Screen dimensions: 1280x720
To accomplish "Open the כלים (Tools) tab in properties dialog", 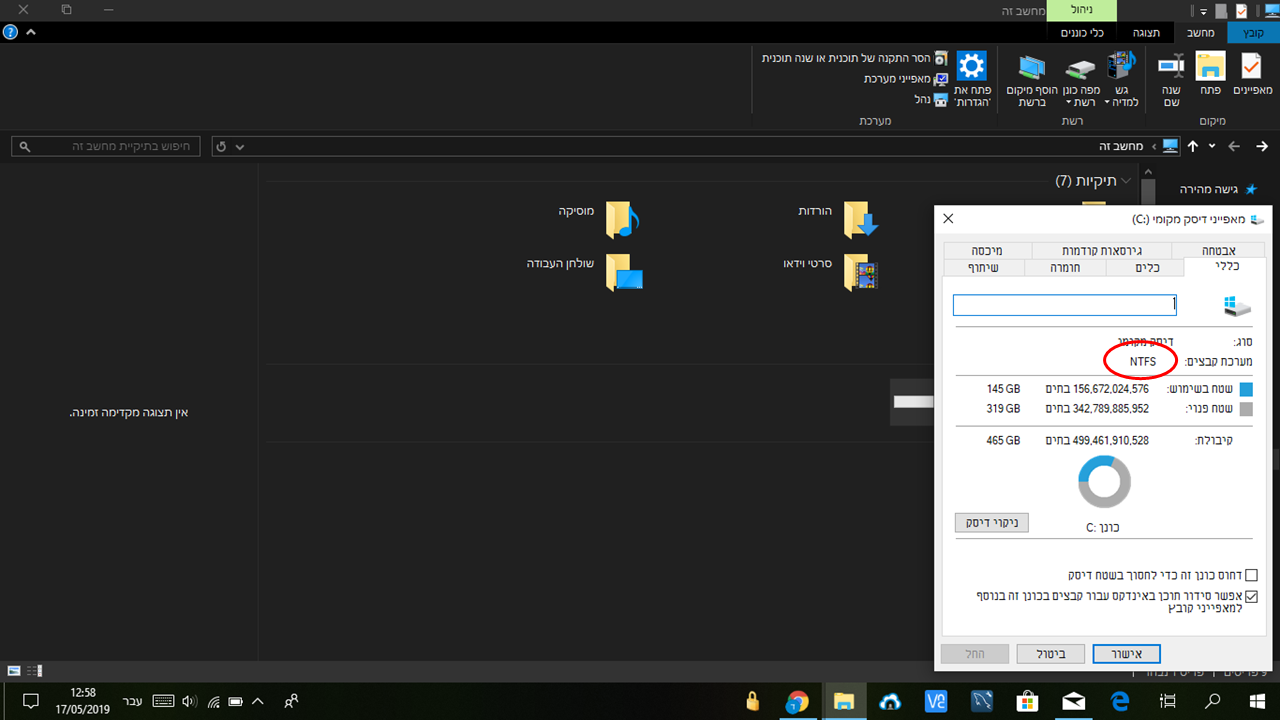I will tap(1147, 267).
